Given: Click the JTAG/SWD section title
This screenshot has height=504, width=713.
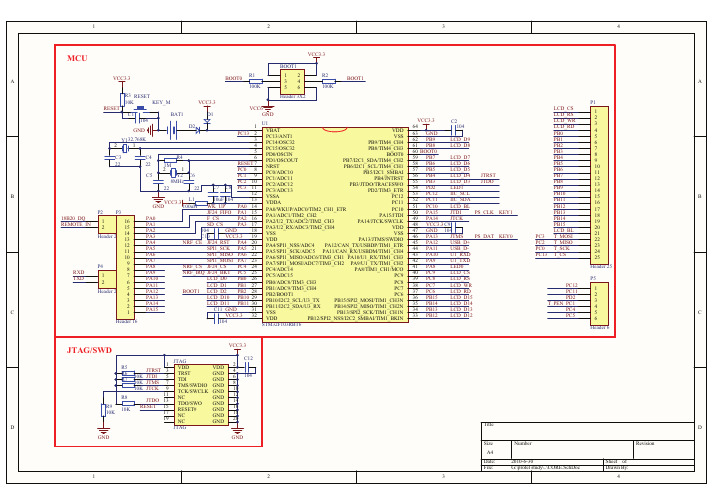Looking at the screenshot, I should (x=89, y=350).
